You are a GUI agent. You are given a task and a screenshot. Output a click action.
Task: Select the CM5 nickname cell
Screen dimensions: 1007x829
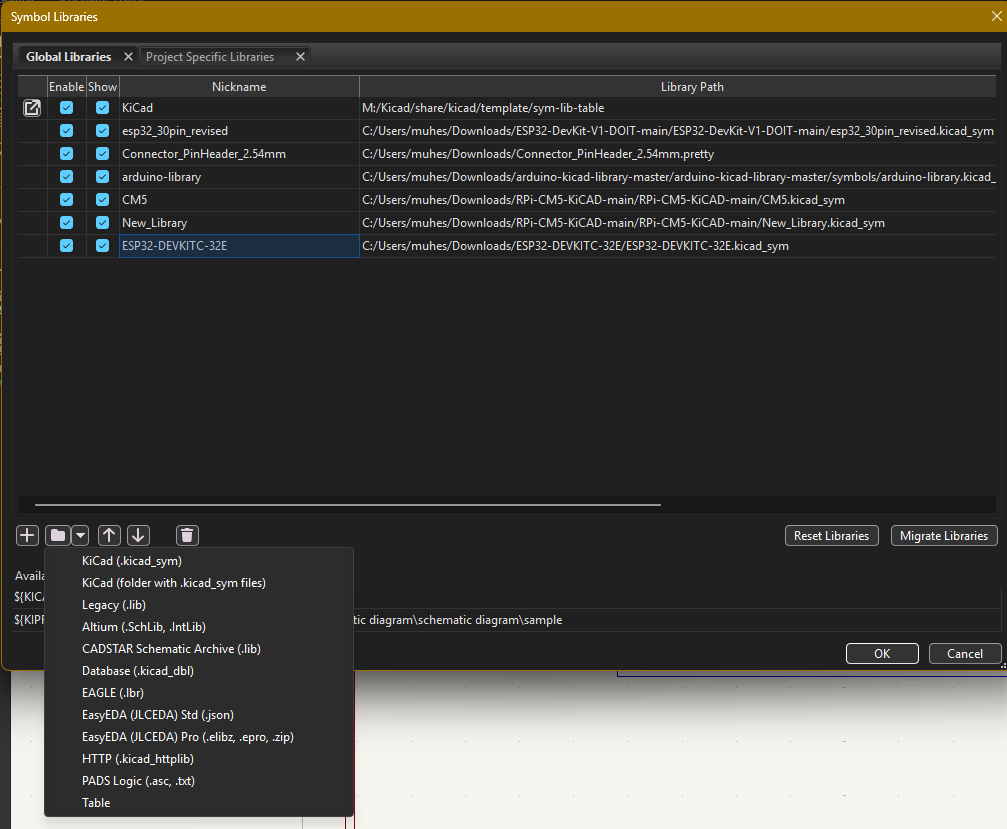239,200
